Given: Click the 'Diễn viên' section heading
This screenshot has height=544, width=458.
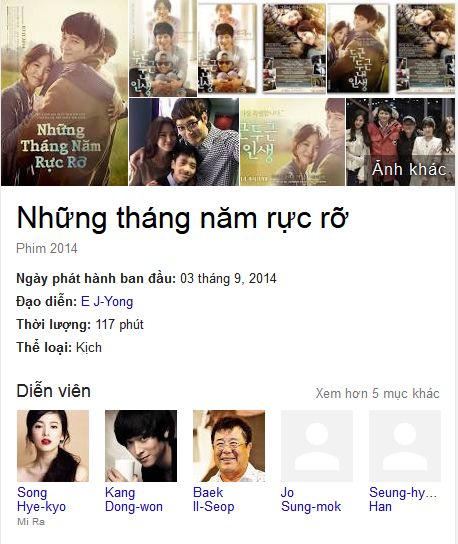Looking at the screenshot, I should click(53, 391).
